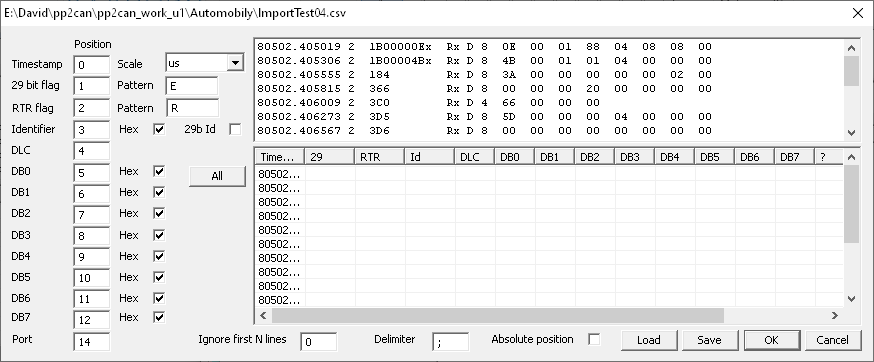Screen dimensions: 874x362
Task: Toggle the DB6 Hex checkbox
Action: [159, 298]
